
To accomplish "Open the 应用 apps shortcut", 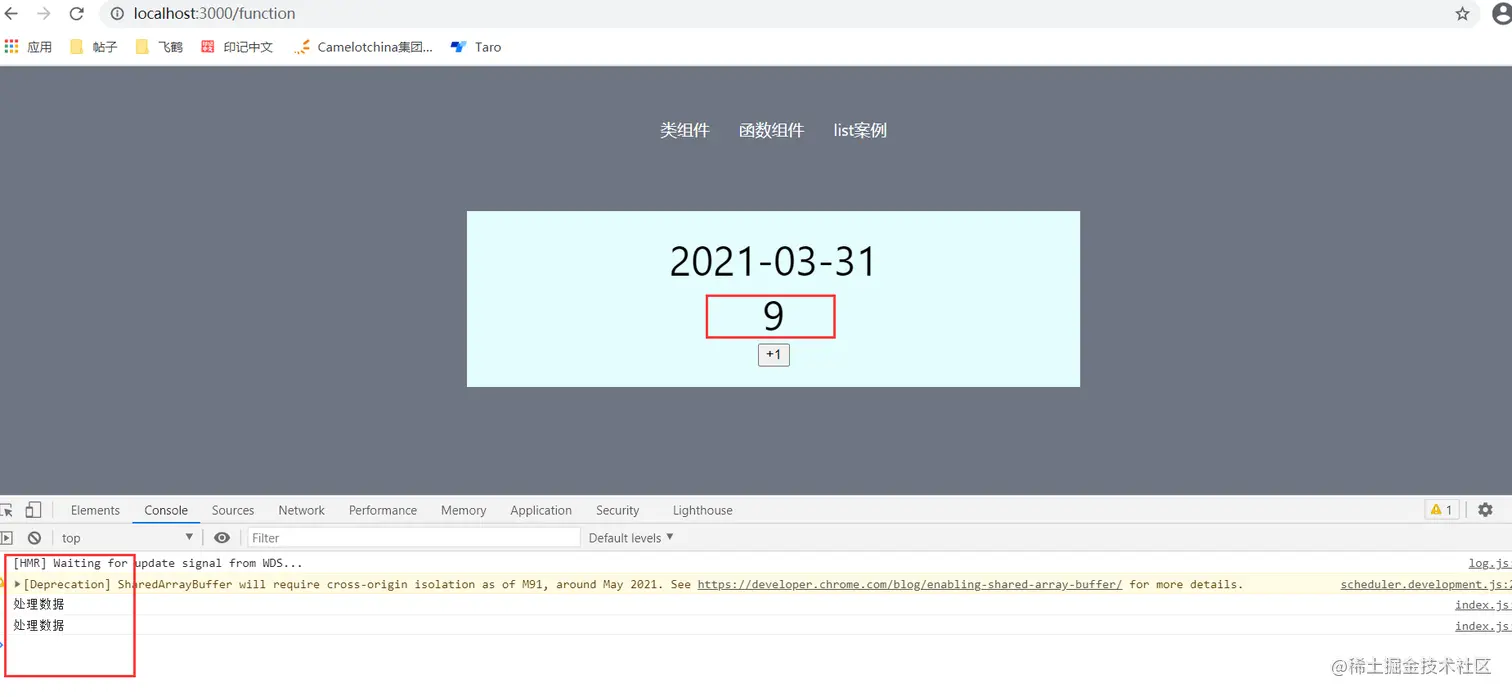I will (28, 47).
